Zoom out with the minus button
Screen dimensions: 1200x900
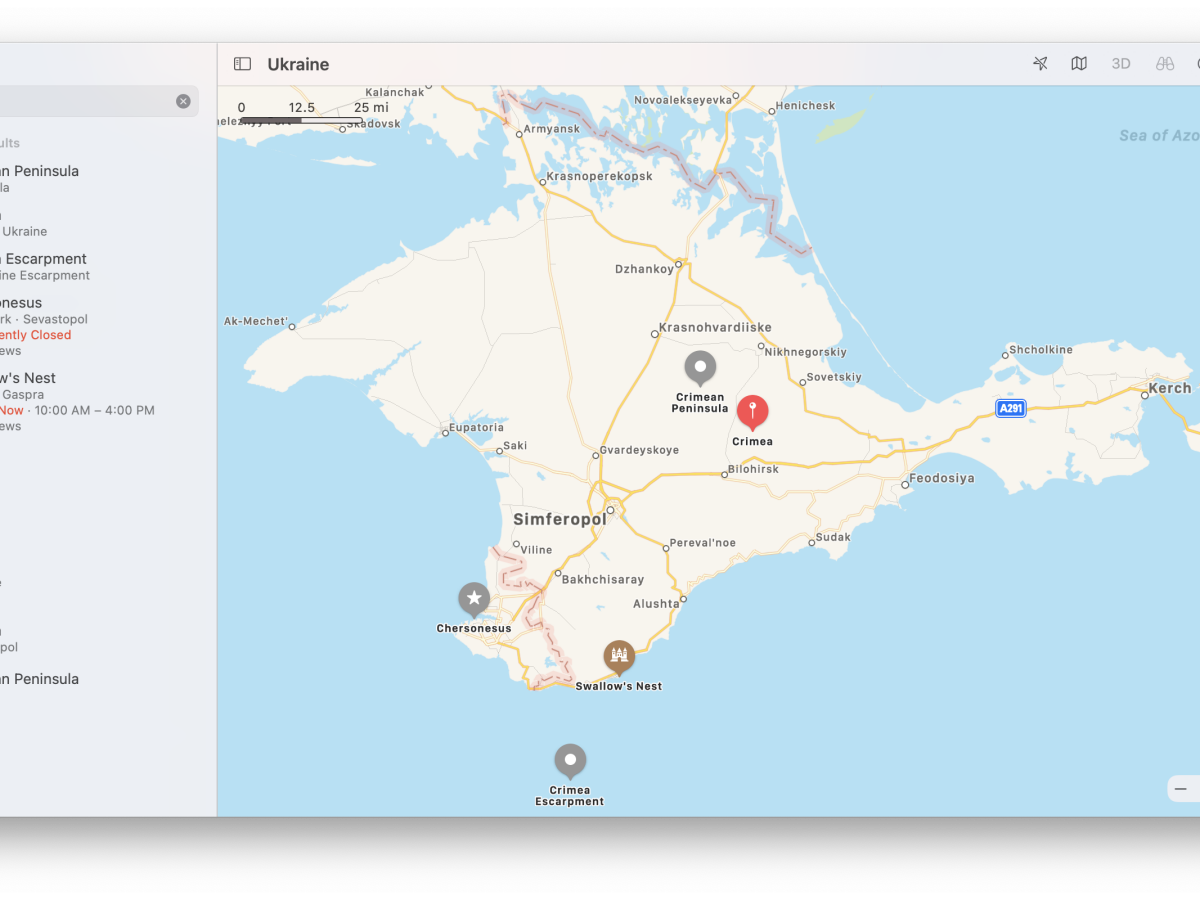point(1181,789)
